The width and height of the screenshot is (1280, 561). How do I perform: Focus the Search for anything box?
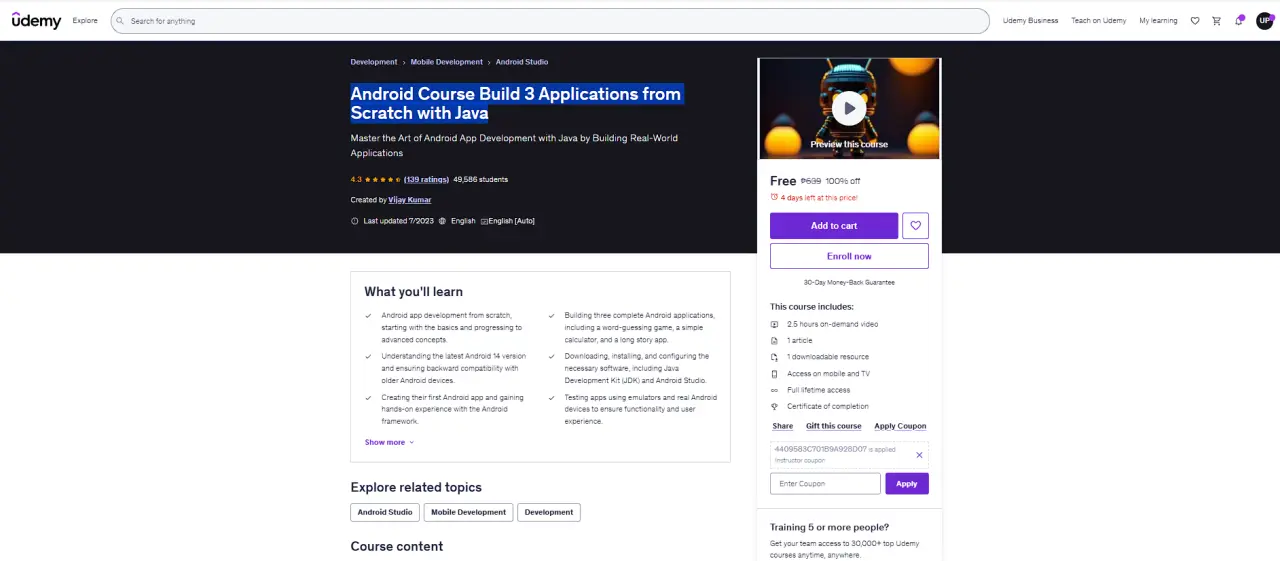(550, 21)
